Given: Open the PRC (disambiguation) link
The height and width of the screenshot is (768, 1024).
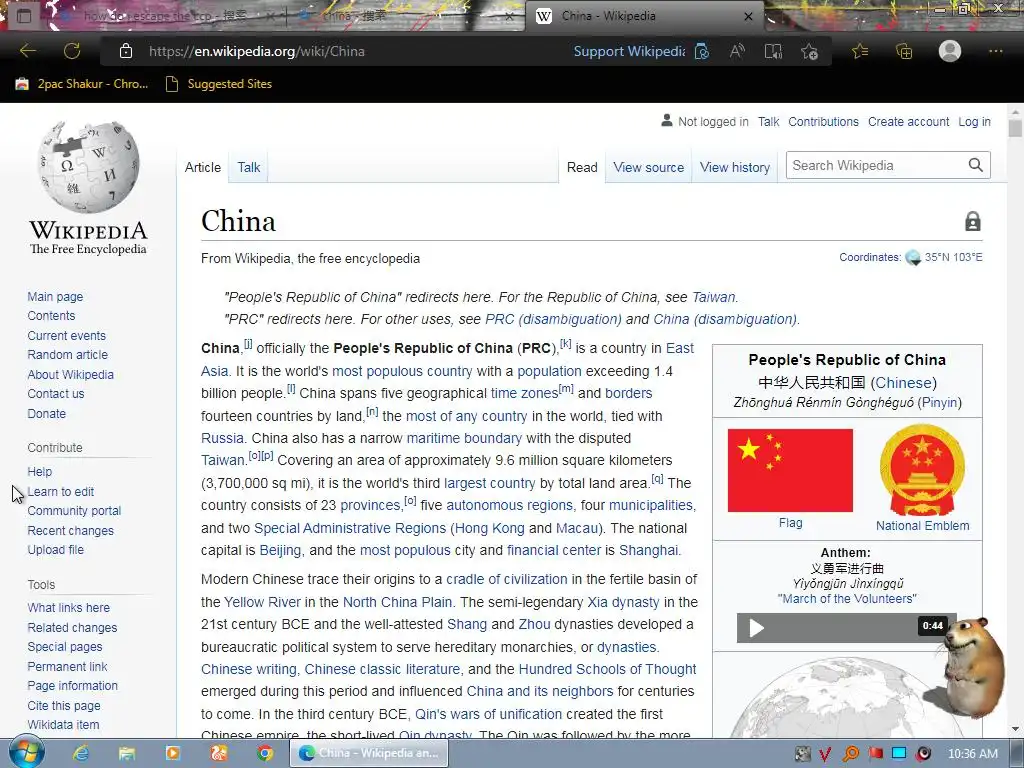Looking at the screenshot, I should (553, 319).
